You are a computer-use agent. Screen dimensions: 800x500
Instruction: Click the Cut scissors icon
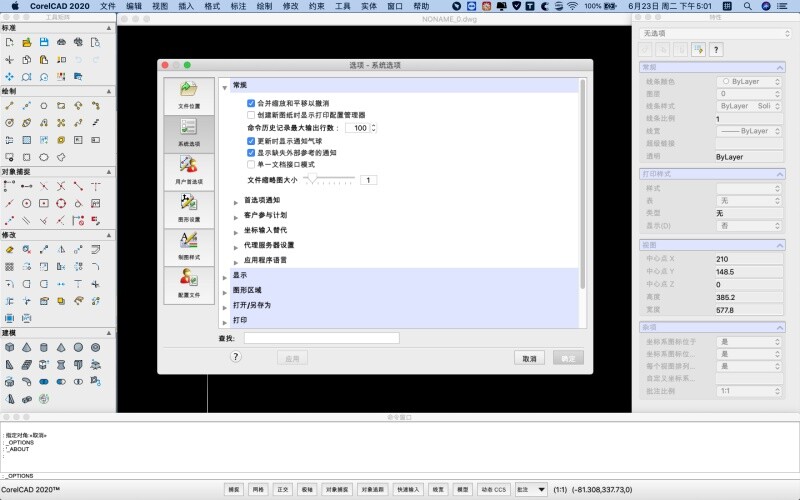click(9, 60)
